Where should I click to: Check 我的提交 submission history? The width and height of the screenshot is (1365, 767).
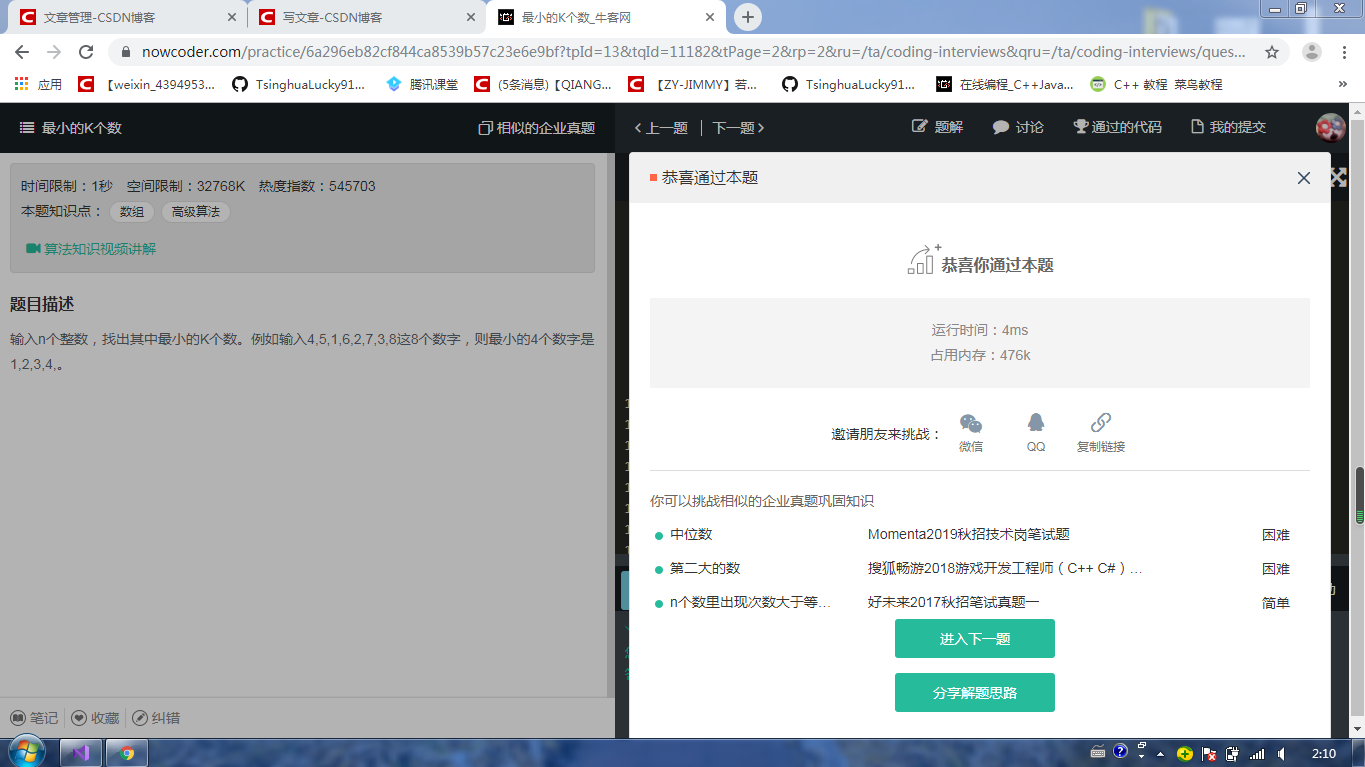tap(1227, 127)
